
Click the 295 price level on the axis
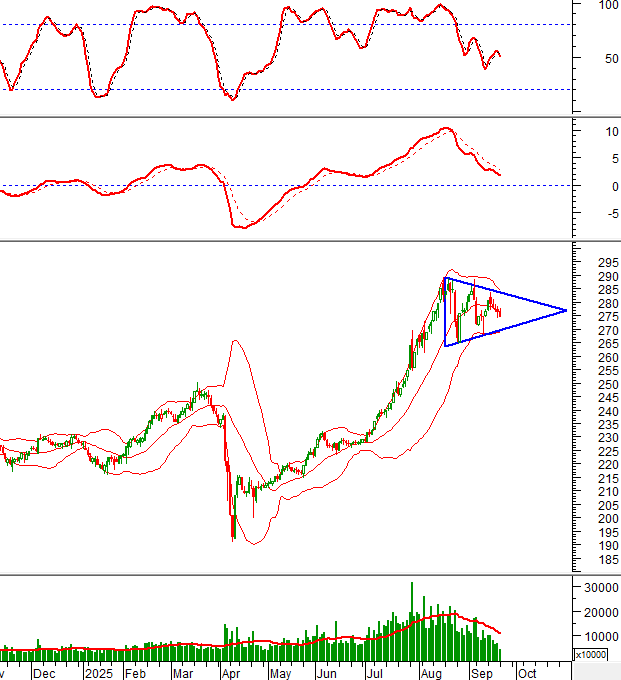pyautogui.click(x=596, y=262)
